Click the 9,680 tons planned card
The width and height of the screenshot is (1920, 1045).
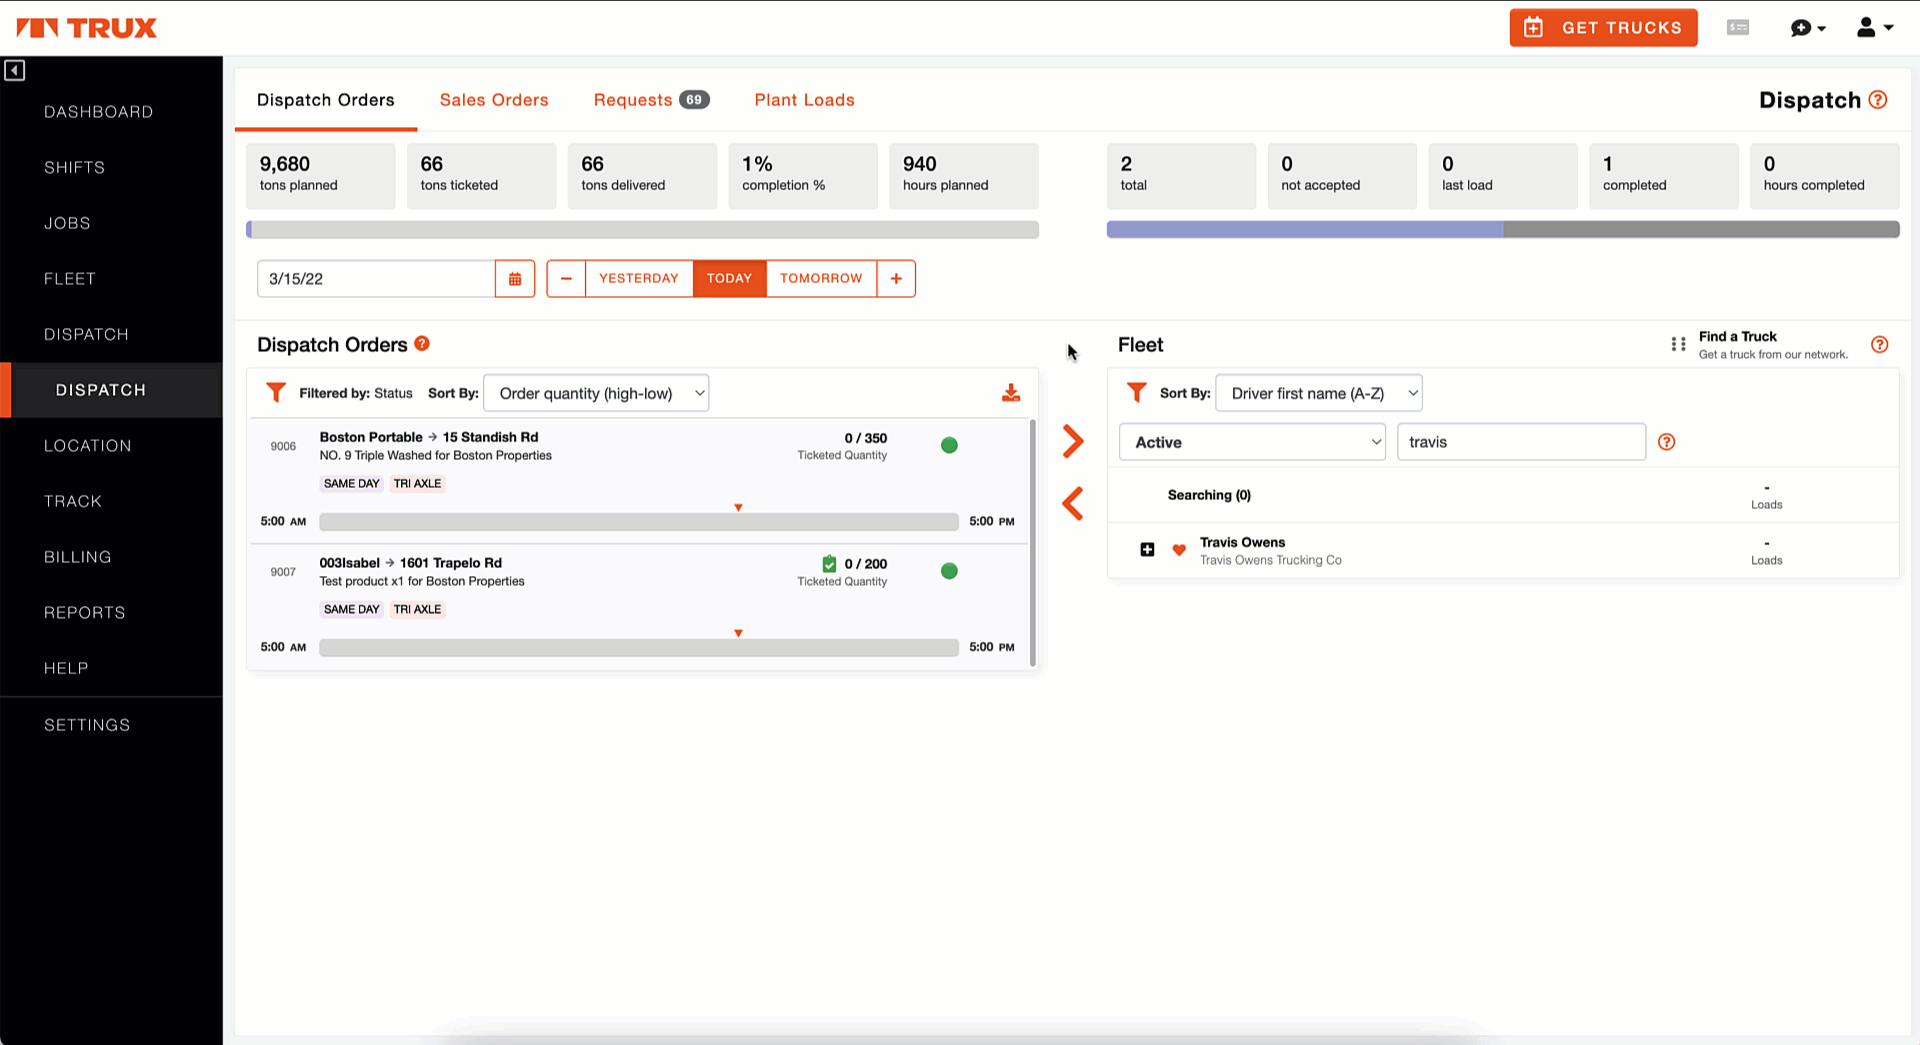[x=321, y=176]
